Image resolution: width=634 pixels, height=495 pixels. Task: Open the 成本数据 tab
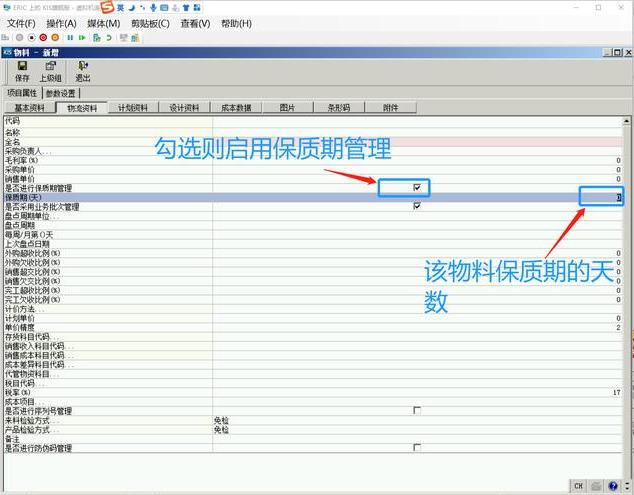pyautogui.click(x=236, y=108)
